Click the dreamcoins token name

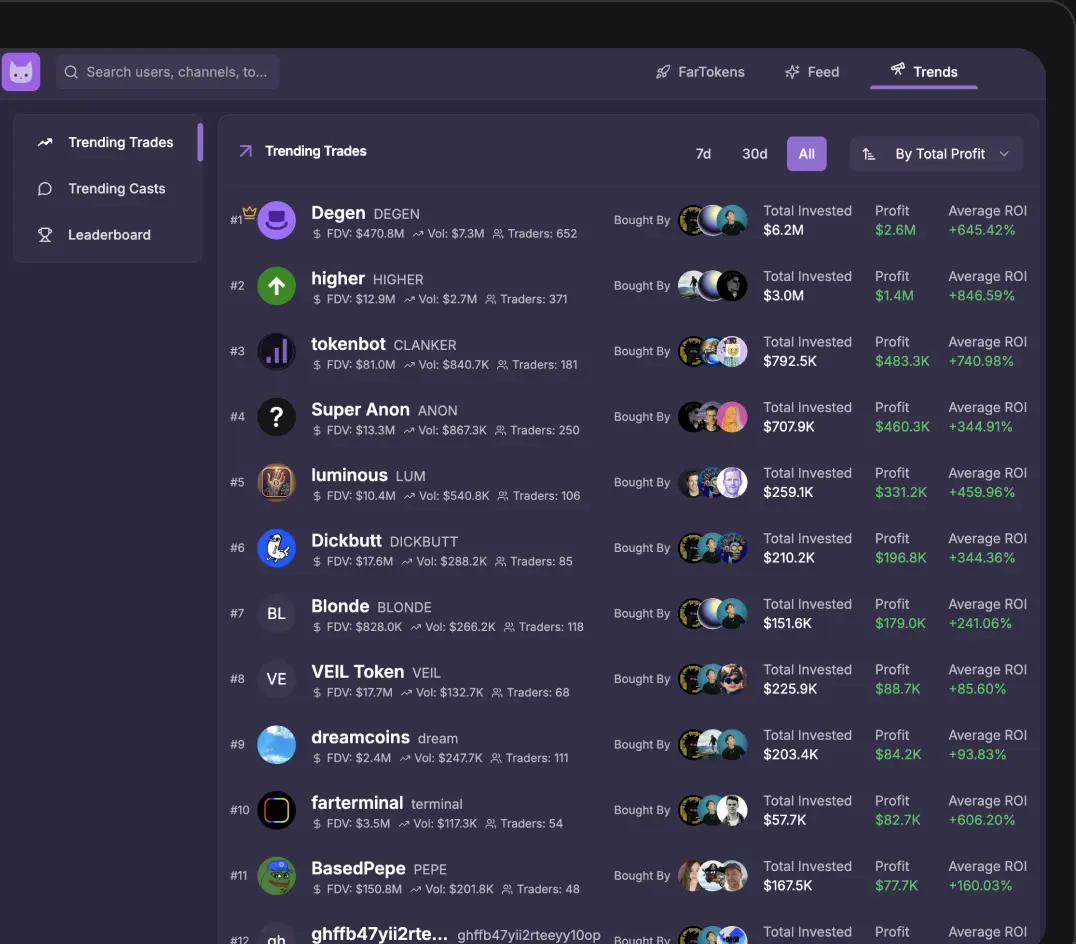[x=360, y=737]
